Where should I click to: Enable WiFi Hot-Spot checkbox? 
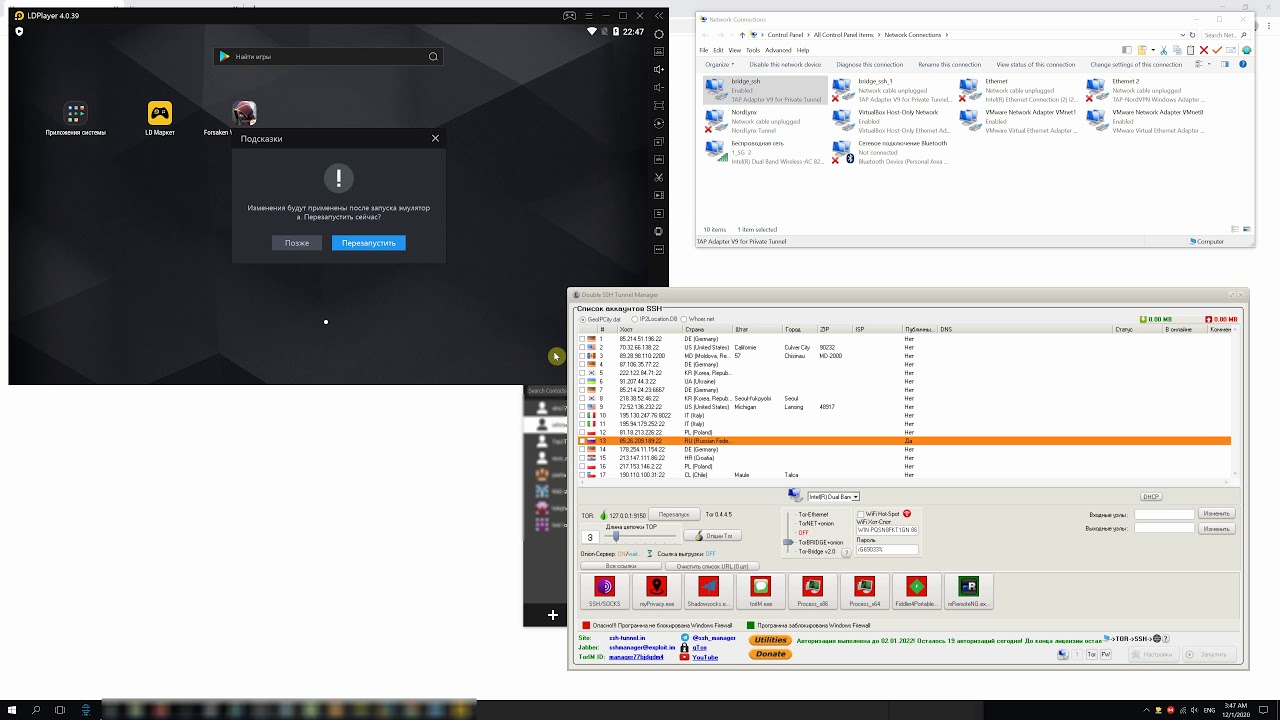click(x=861, y=514)
